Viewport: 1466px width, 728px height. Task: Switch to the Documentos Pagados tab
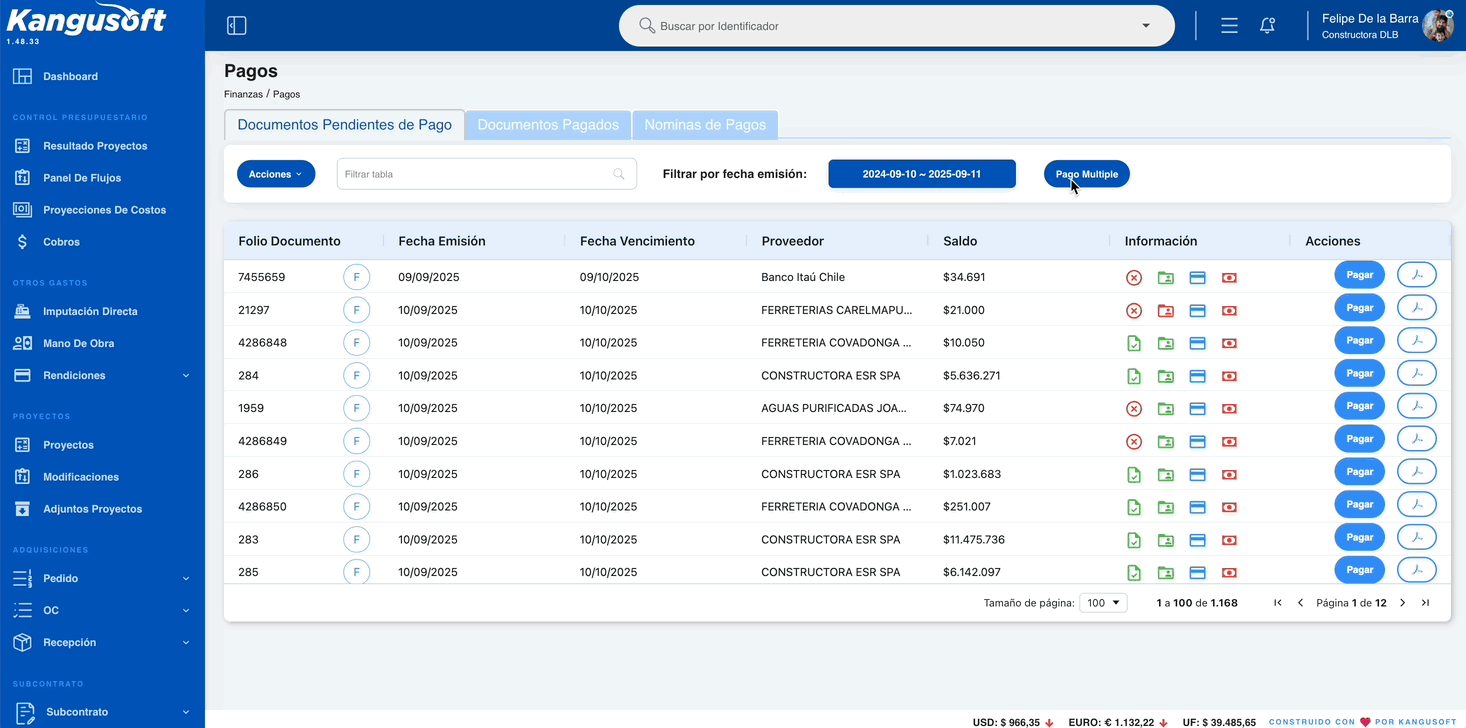[548, 125]
